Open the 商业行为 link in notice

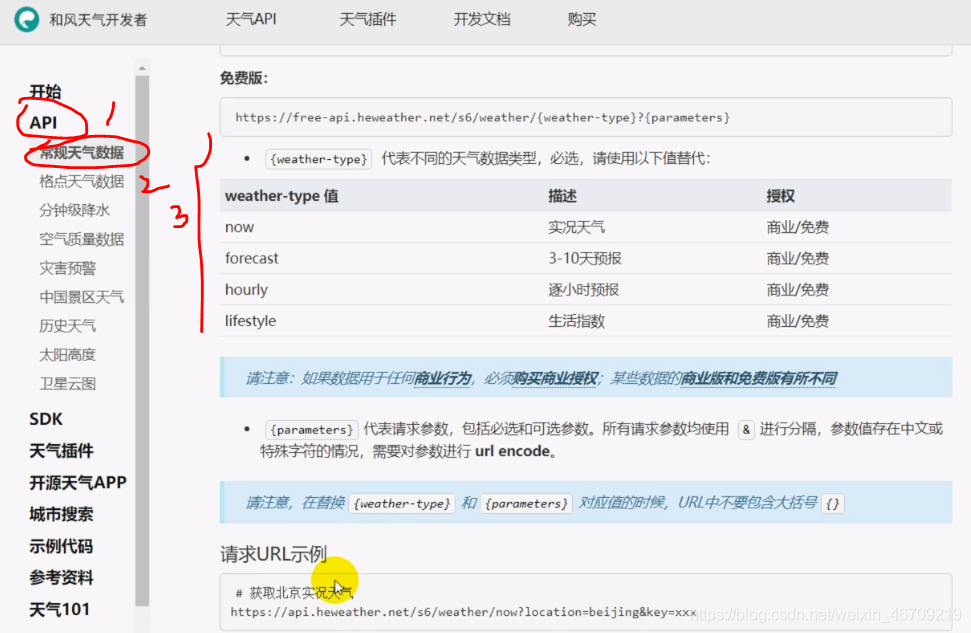[x=442, y=378]
